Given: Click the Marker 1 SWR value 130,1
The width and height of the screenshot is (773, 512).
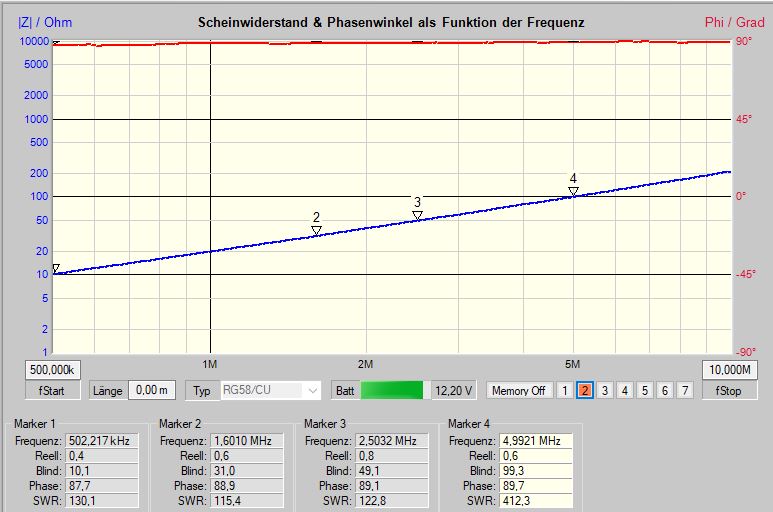Looking at the screenshot, I should pos(102,501).
